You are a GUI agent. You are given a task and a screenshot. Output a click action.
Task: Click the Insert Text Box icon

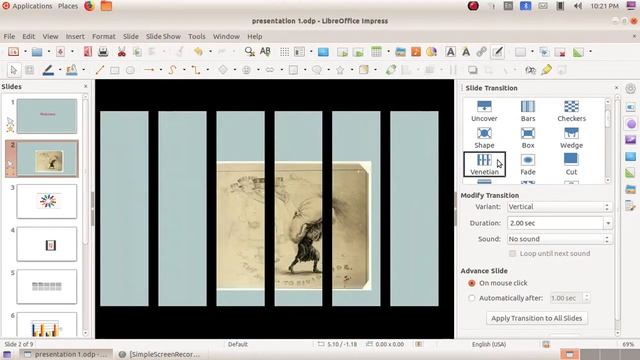pos(451,52)
